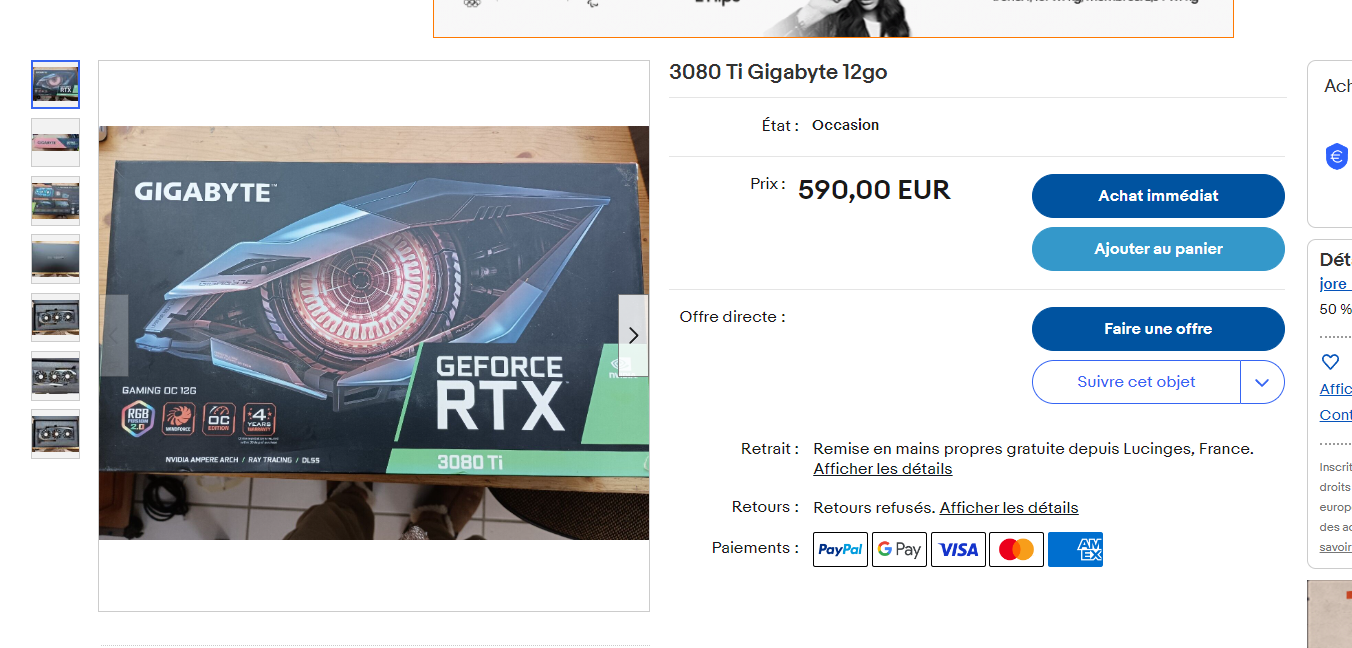Click the Achat immédiat button
The width and height of the screenshot is (1352, 648).
[1158, 196]
